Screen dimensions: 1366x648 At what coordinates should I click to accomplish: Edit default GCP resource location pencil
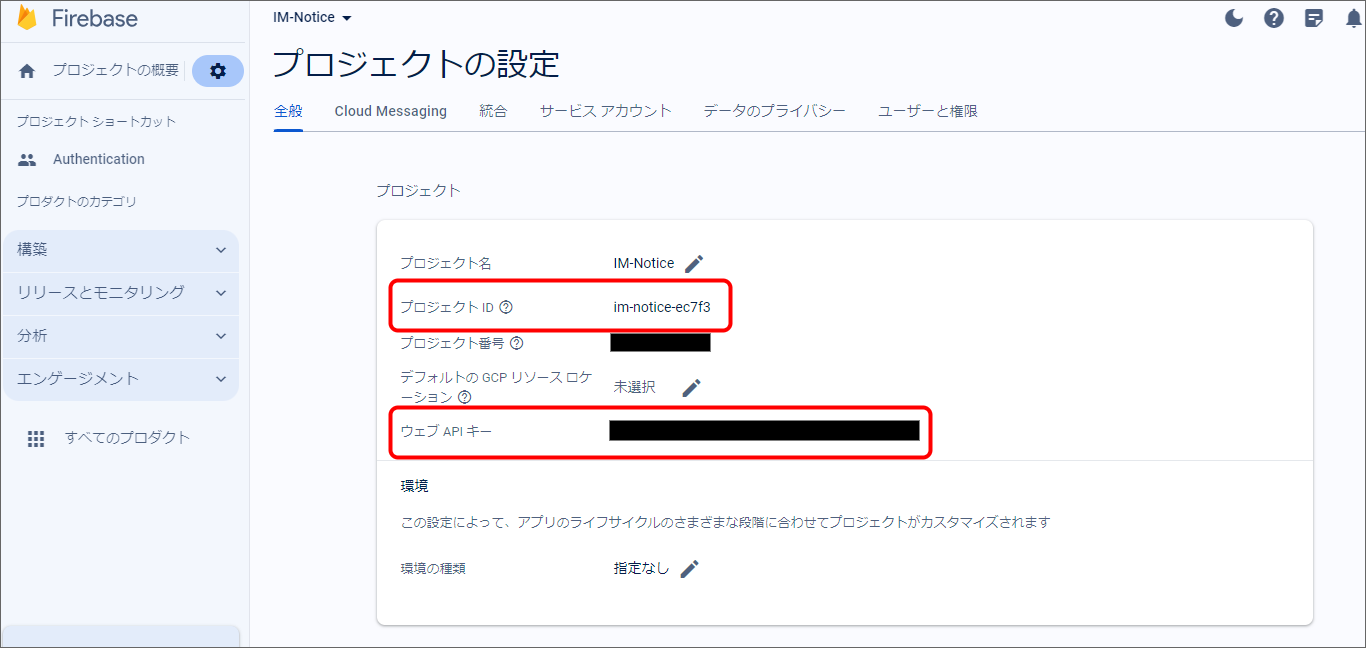coord(691,387)
